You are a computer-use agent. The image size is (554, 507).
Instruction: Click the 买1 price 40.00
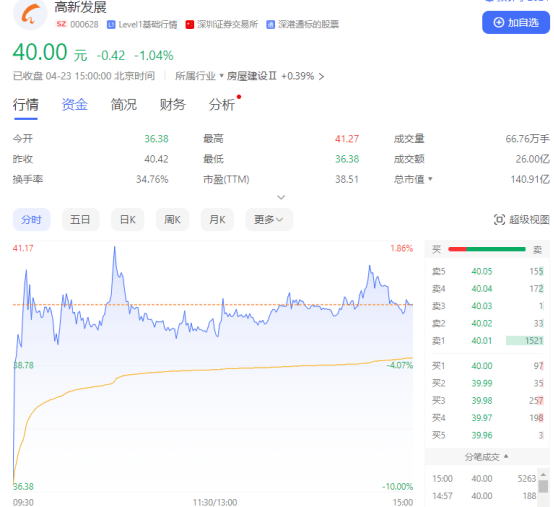[x=482, y=366]
